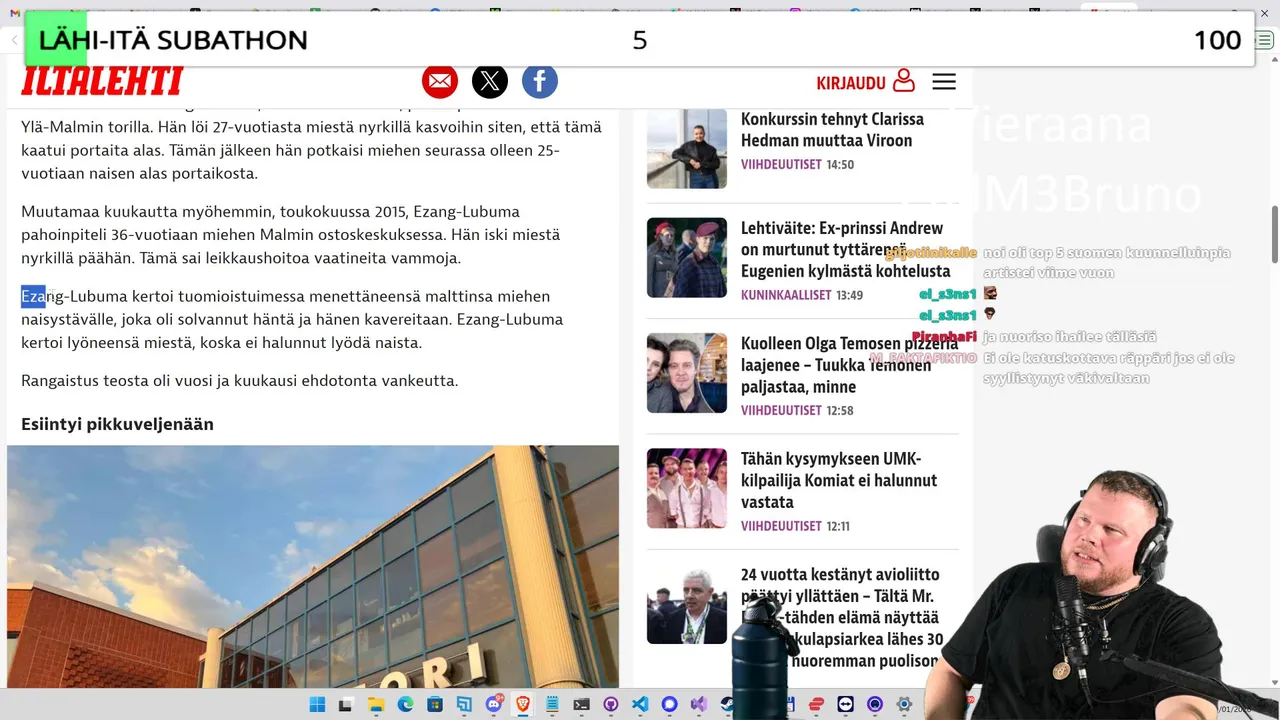Viewport: 1280px width, 720px height.
Task: Click the ex-prince Andrew story thumbnail
Action: (686, 257)
